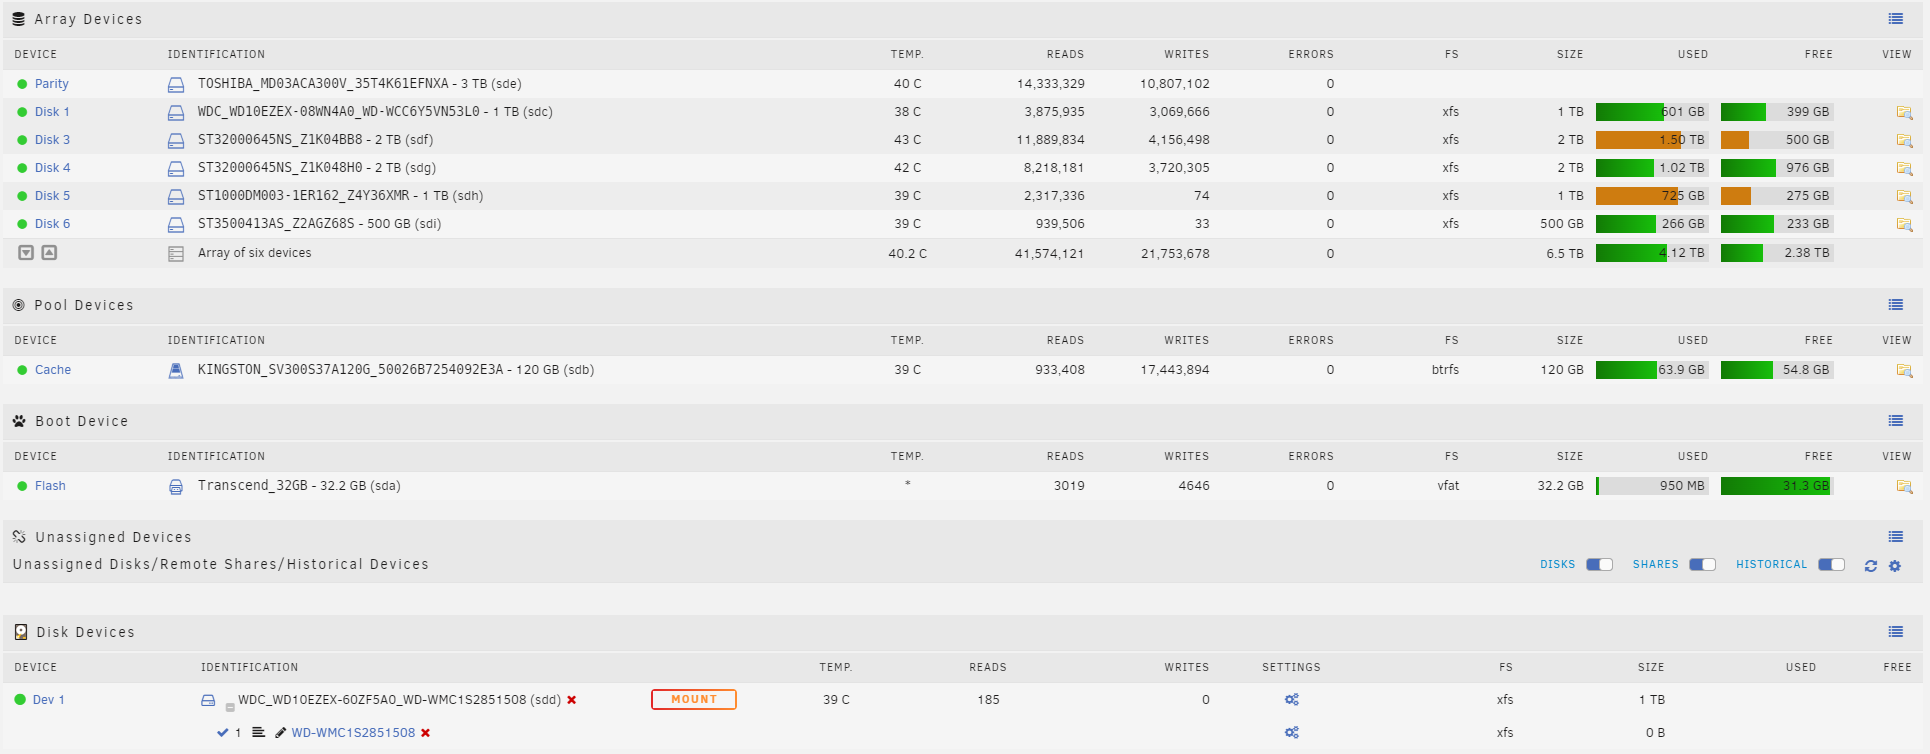Click the 31.3 GB free bar for Flash

tap(1776, 486)
